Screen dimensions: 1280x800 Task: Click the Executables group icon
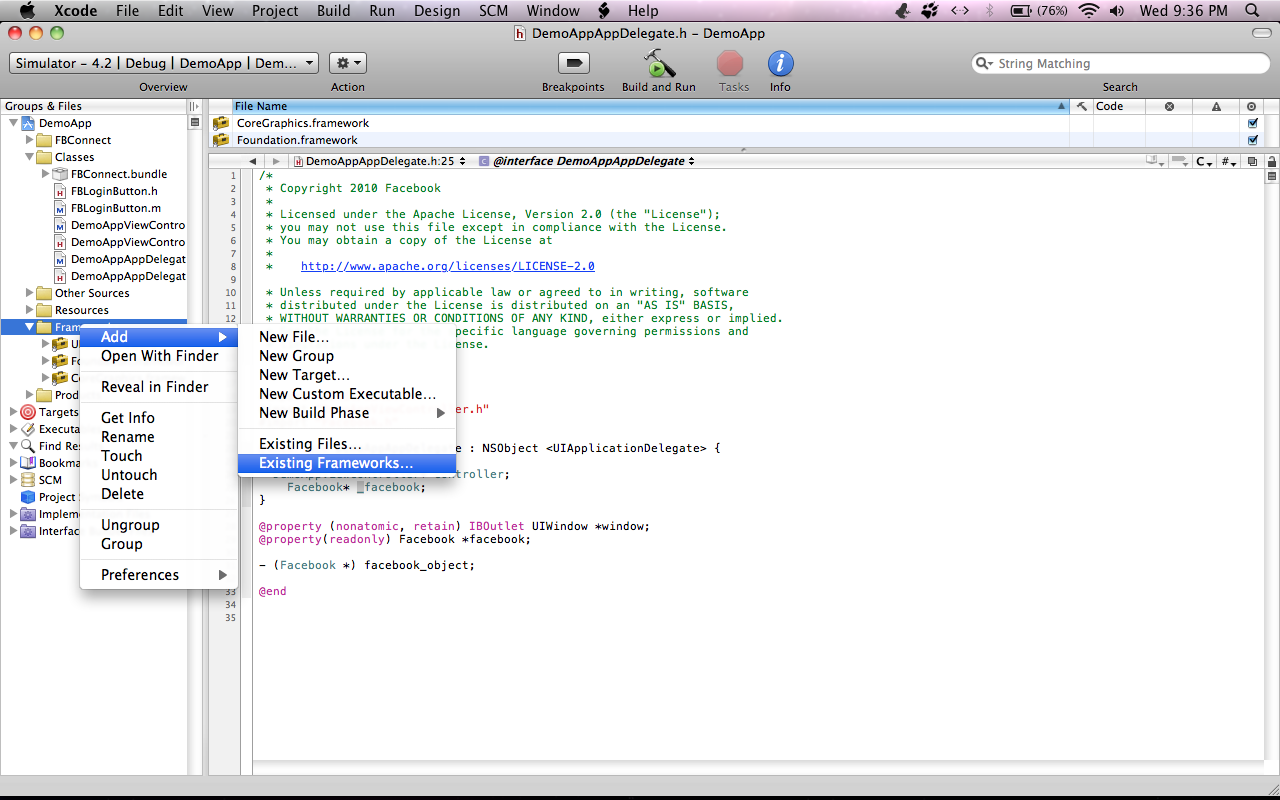click(x=28, y=429)
